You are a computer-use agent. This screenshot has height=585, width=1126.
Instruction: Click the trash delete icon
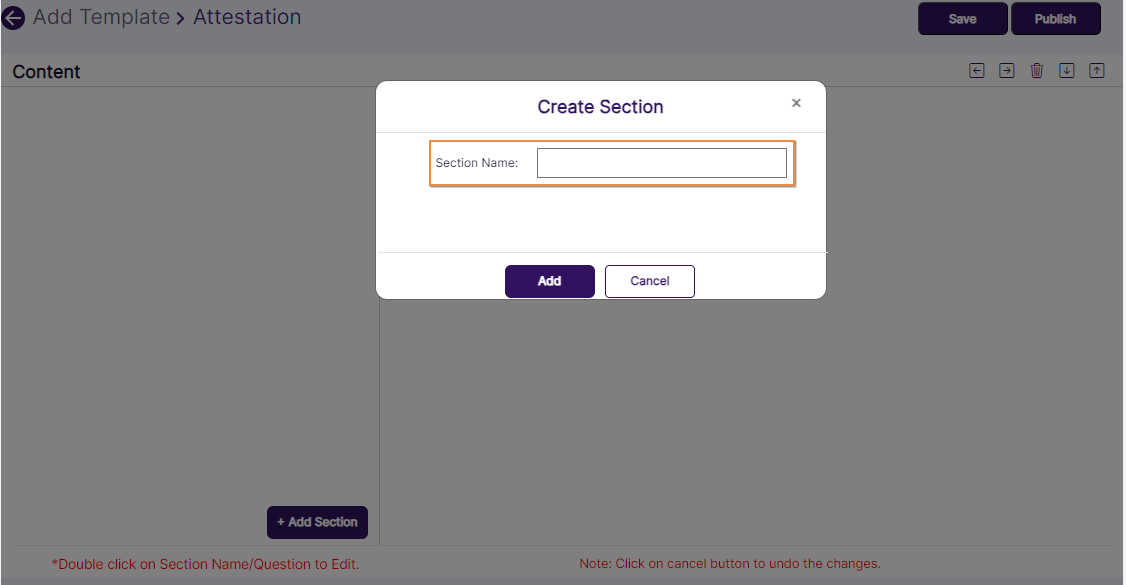[1037, 70]
